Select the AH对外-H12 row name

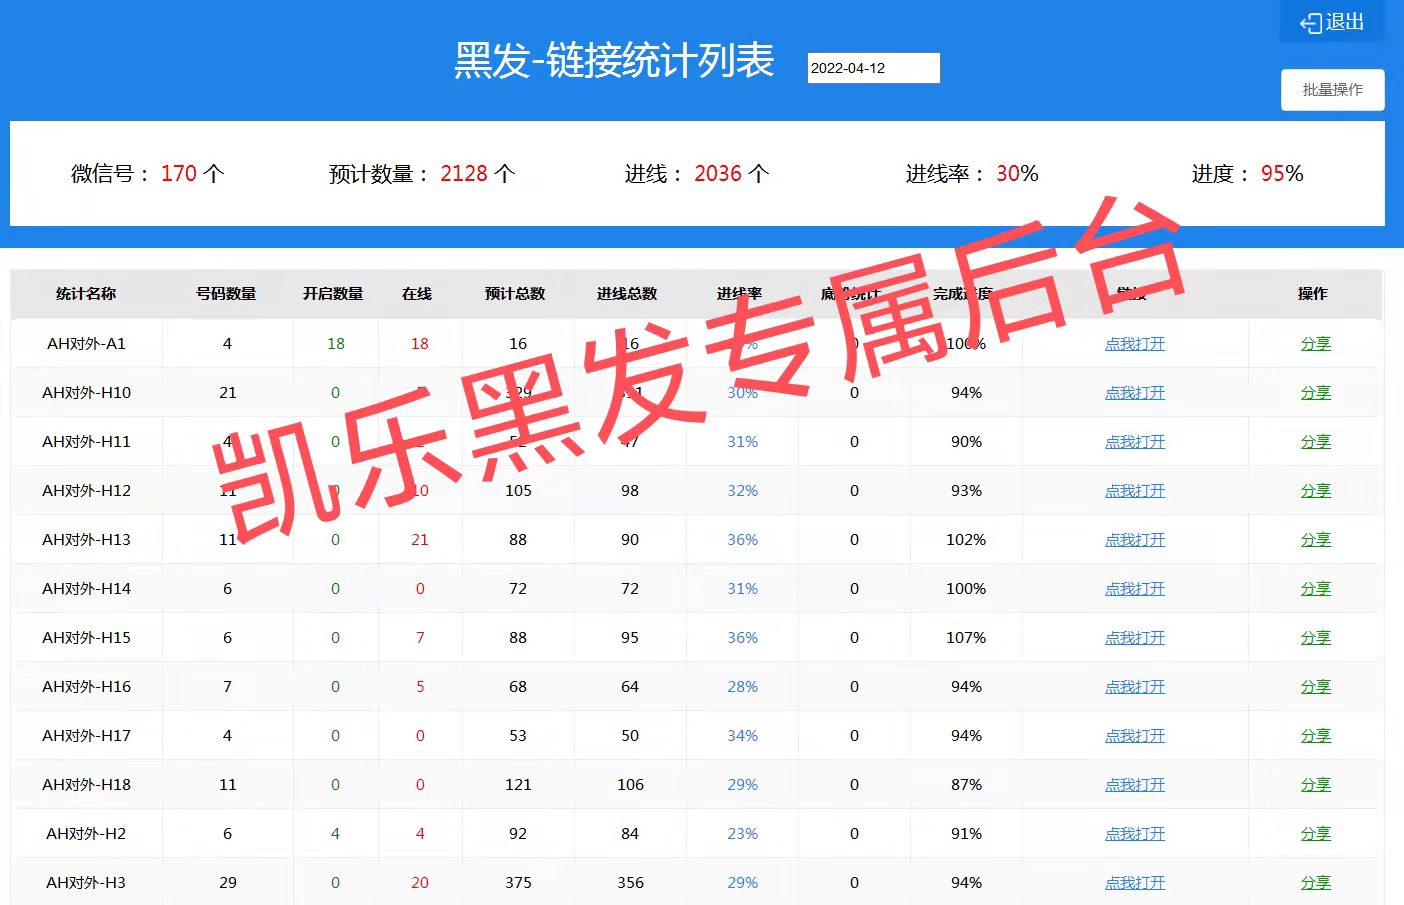point(86,491)
